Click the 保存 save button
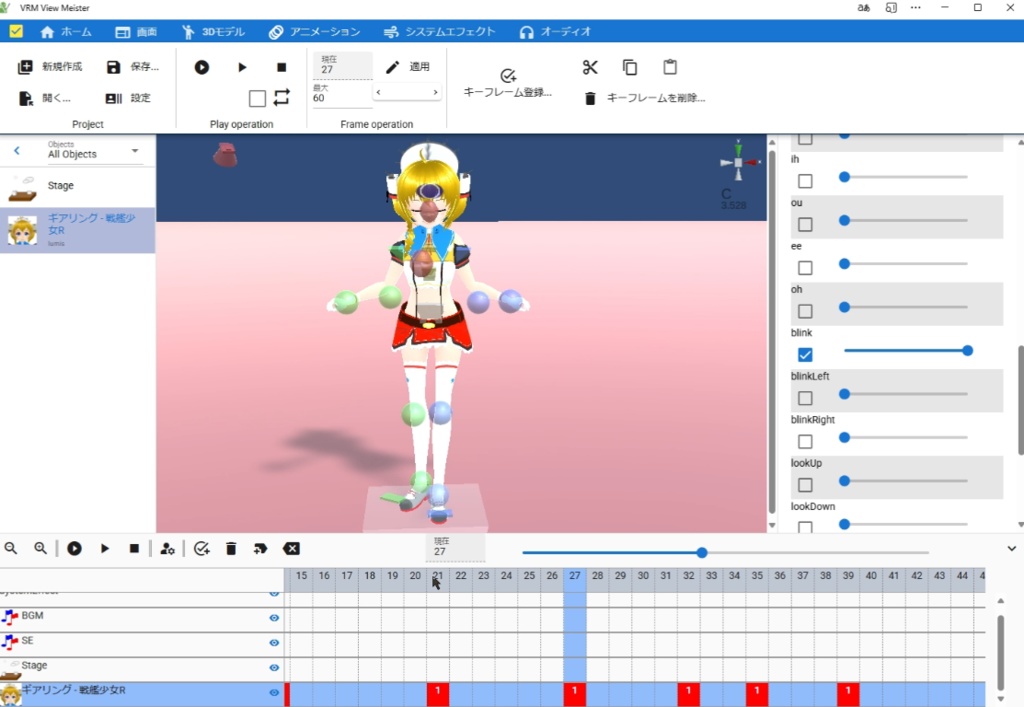The image size is (1024, 707). coord(133,67)
